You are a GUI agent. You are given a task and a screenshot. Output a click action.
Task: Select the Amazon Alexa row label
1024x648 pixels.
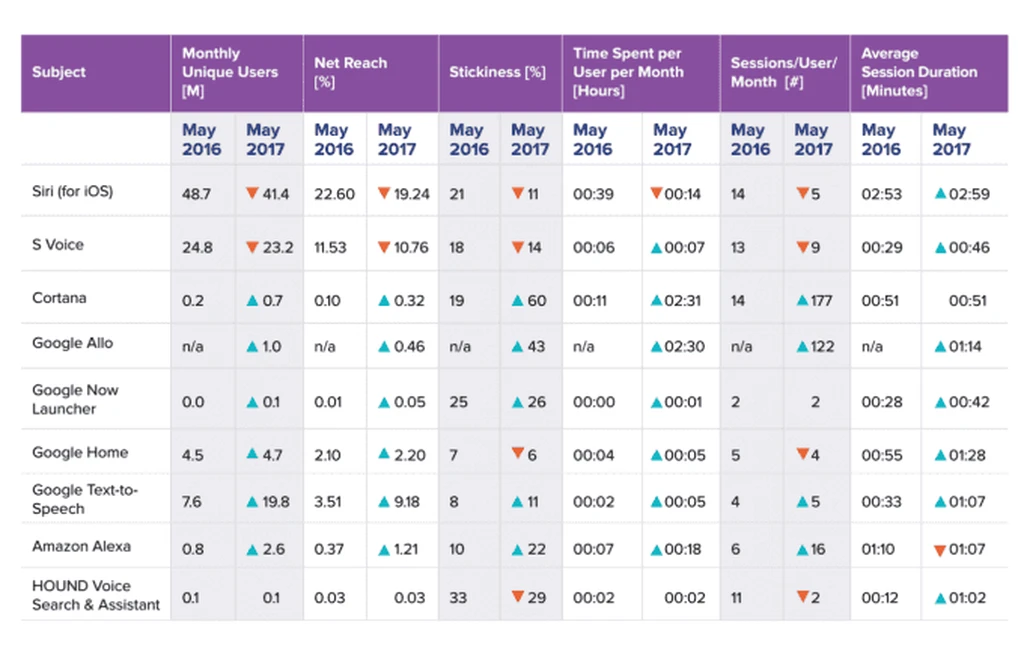[x=82, y=546]
